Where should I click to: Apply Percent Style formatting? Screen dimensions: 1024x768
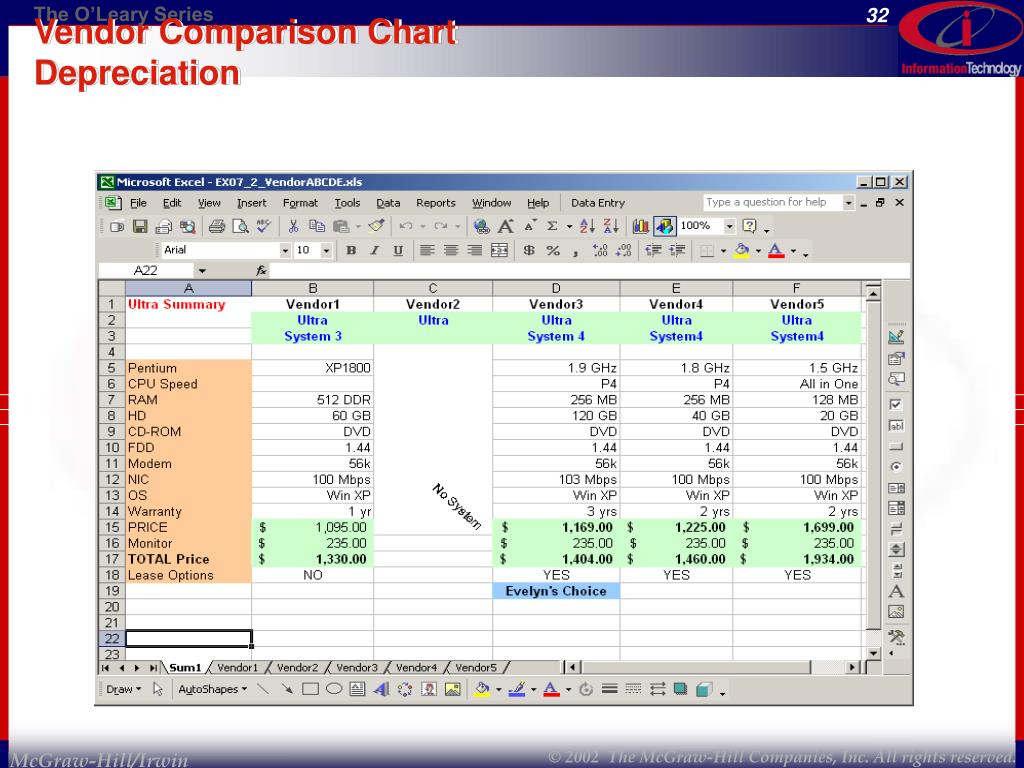click(552, 251)
